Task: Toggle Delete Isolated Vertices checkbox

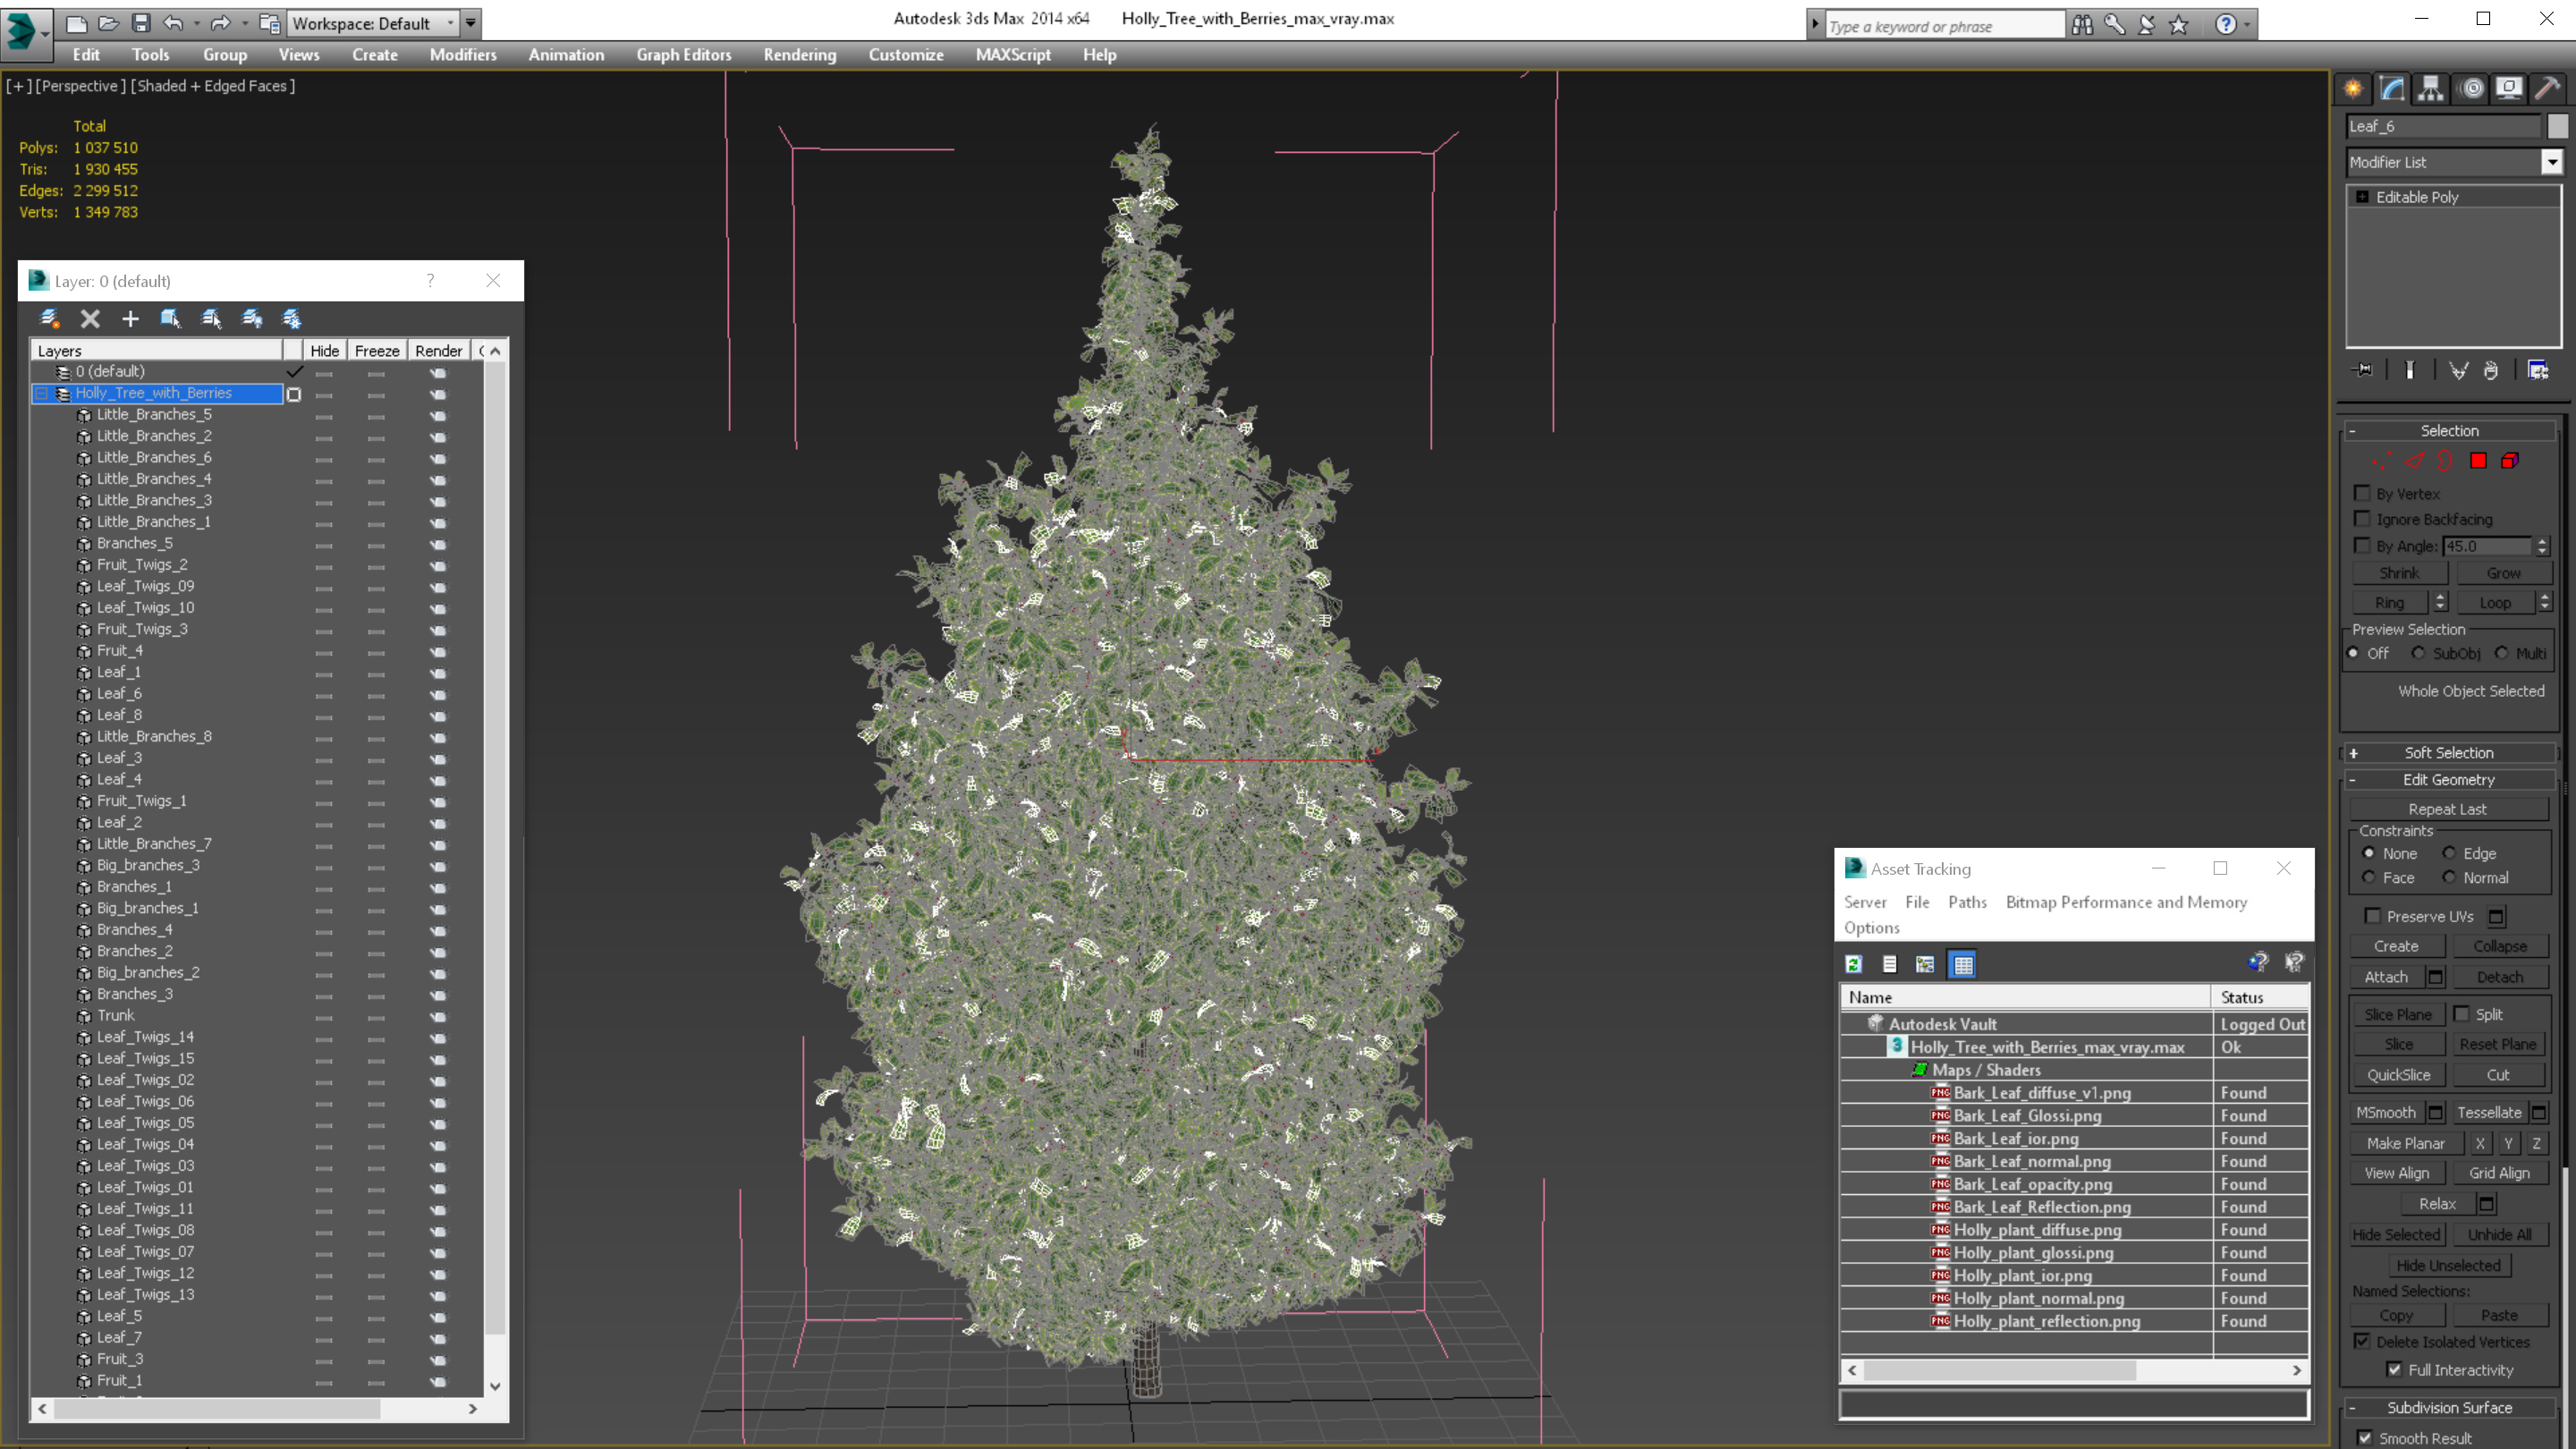Action: [x=2362, y=1341]
